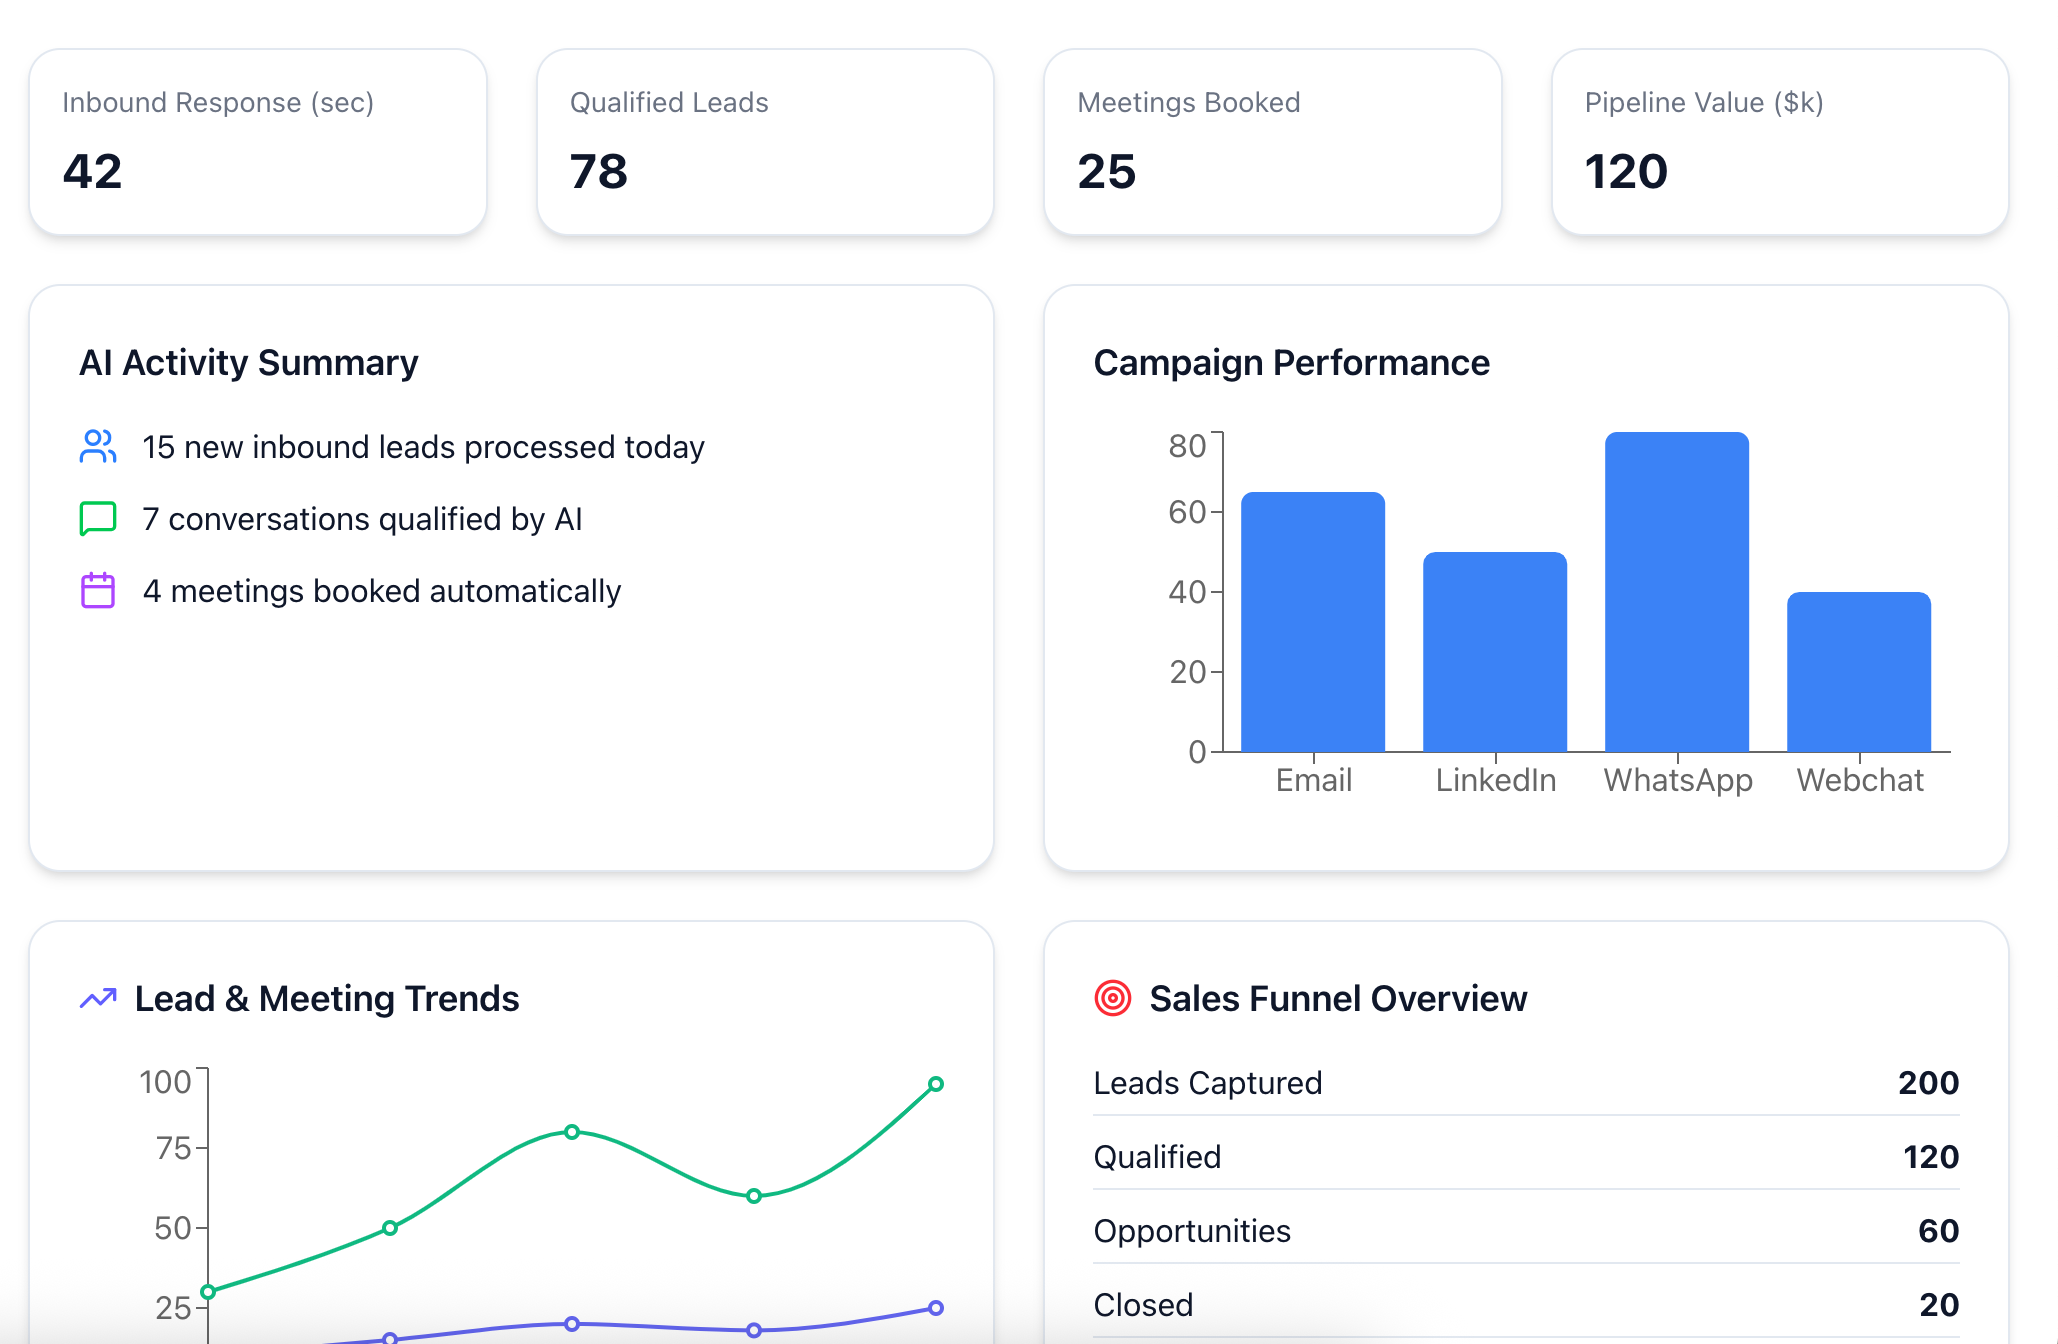Image resolution: width=2058 pixels, height=1344 pixels.
Task: Select the Pipeline Value card
Action: coord(1779,142)
